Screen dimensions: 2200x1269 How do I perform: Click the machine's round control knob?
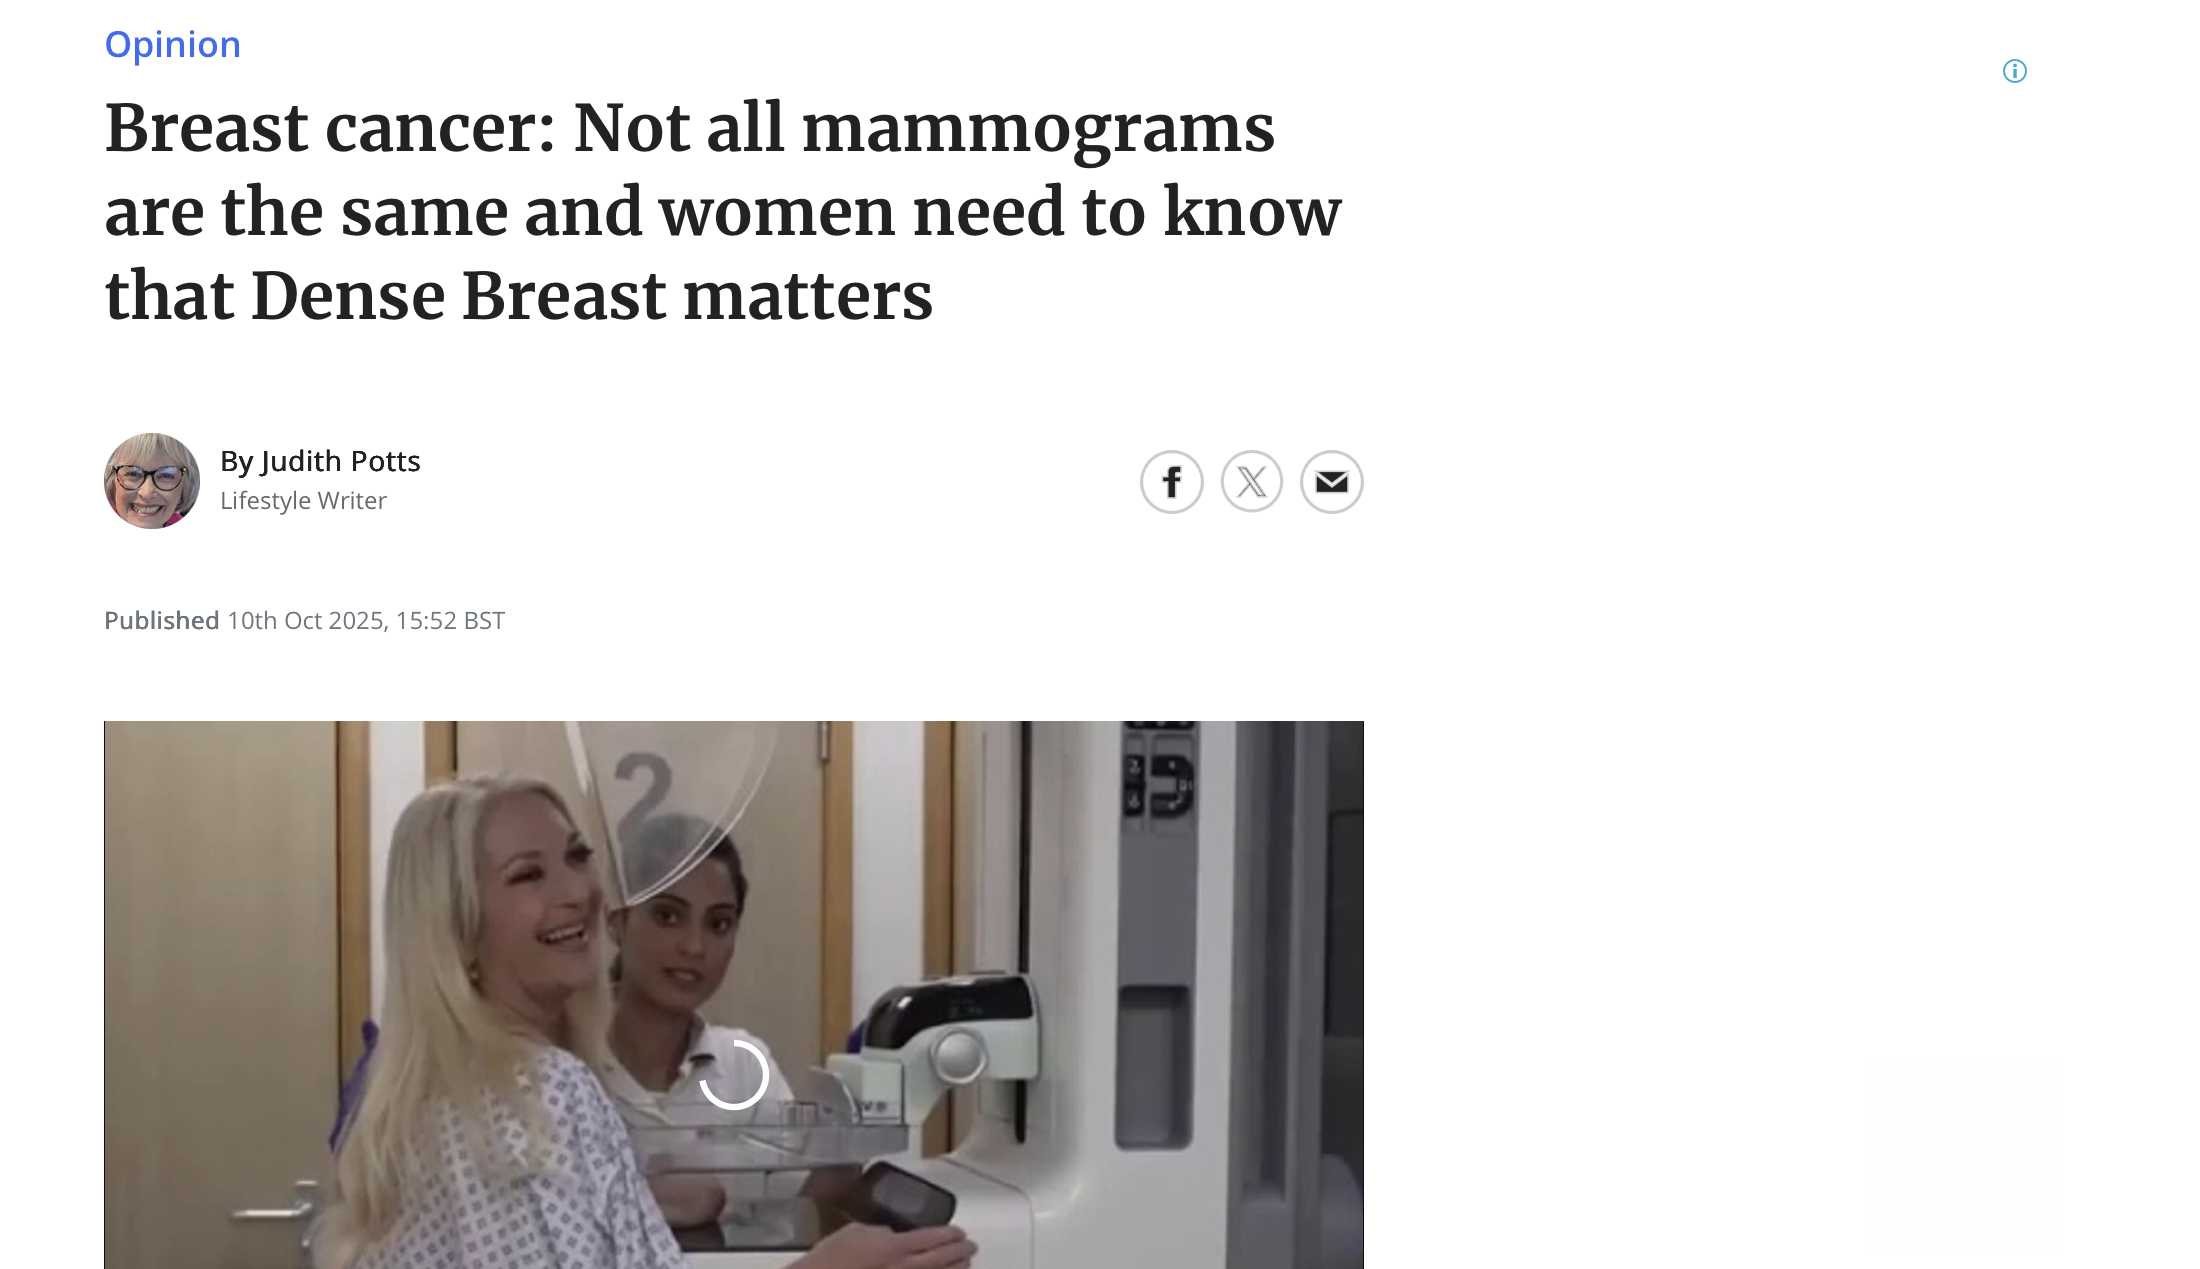click(x=959, y=1056)
